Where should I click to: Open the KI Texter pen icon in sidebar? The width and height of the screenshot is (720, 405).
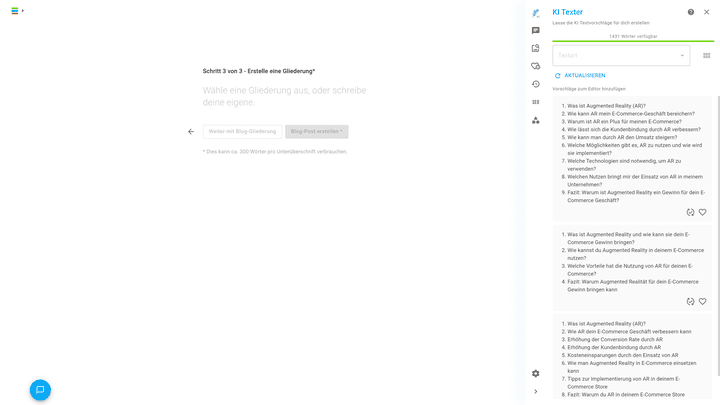point(536,13)
